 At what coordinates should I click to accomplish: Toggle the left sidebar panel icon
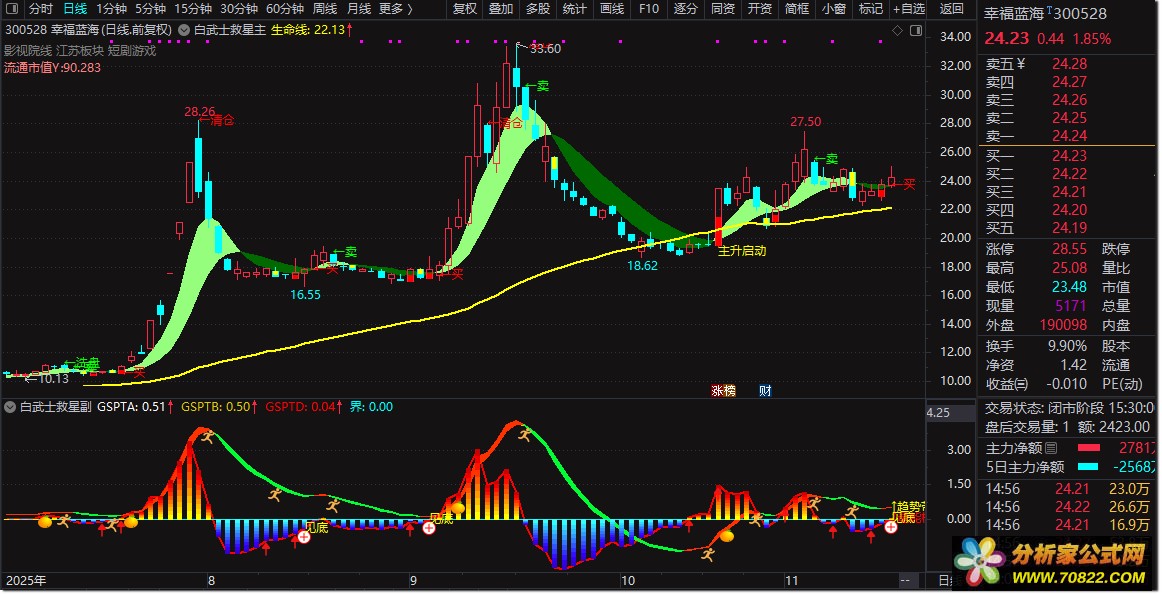[x=11, y=8]
